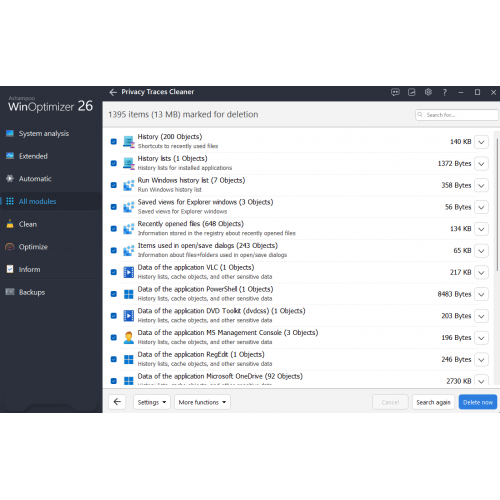Click the Optimize gauge sidebar icon

pyautogui.click(x=10, y=247)
